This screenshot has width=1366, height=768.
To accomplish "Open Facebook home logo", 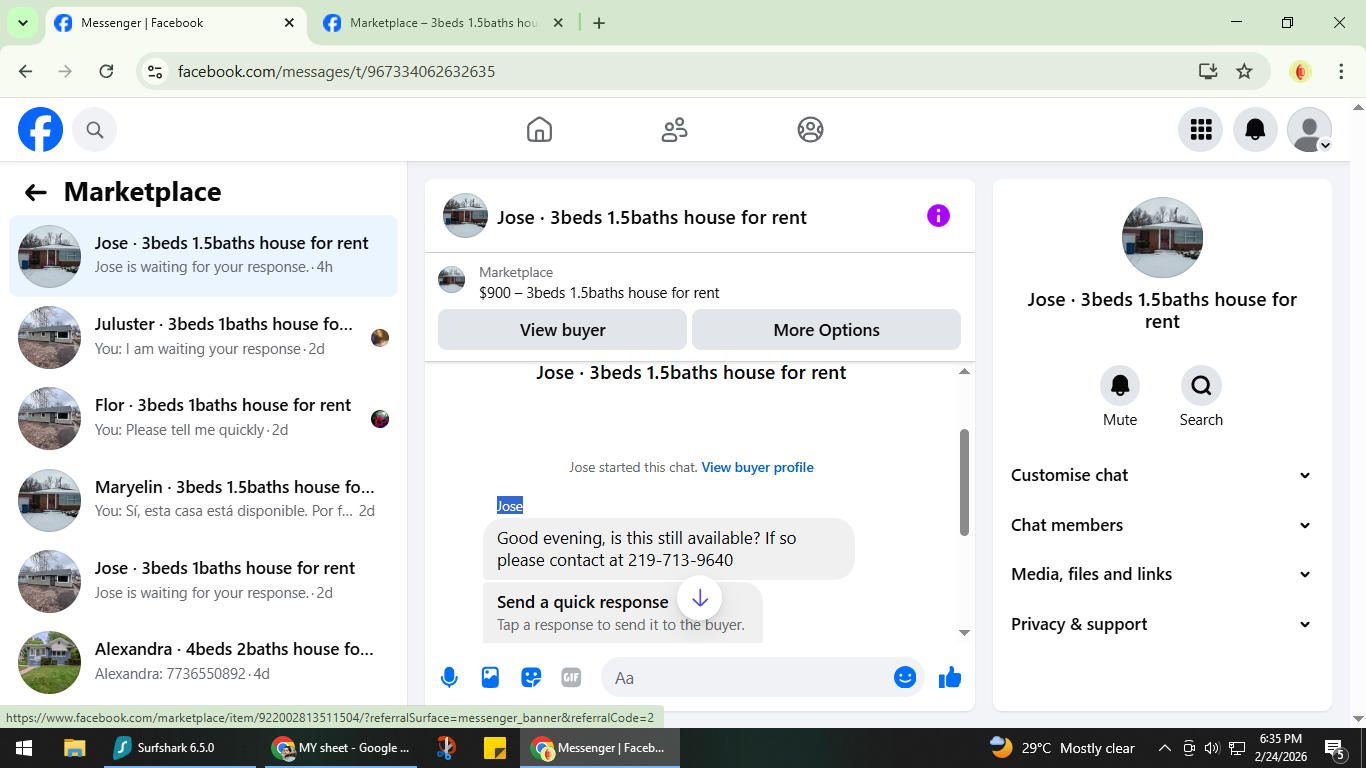I will (40, 130).
